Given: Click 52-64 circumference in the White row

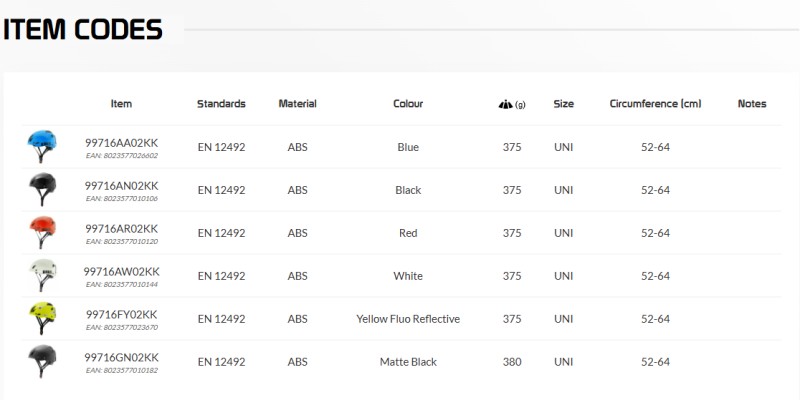Looking at the screenshot, I should click(x=656, y=276).
